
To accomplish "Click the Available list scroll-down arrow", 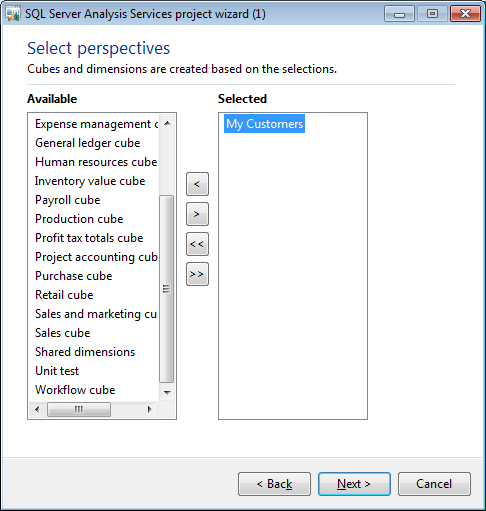I will pos(167,392).
